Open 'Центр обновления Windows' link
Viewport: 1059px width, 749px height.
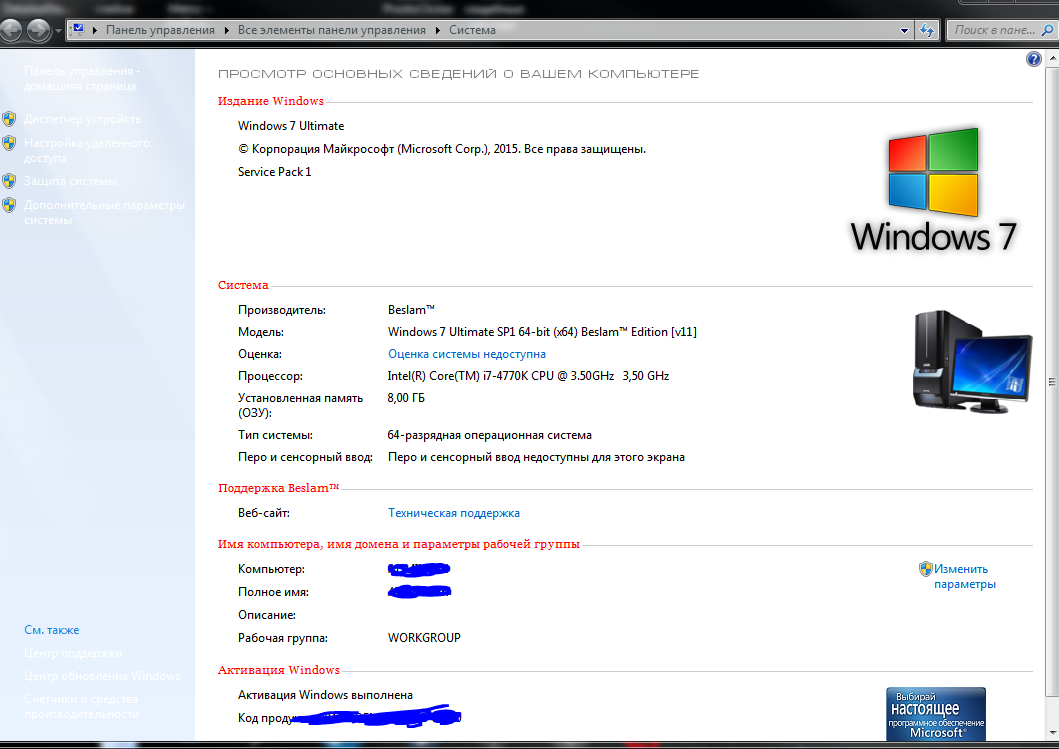102,676
